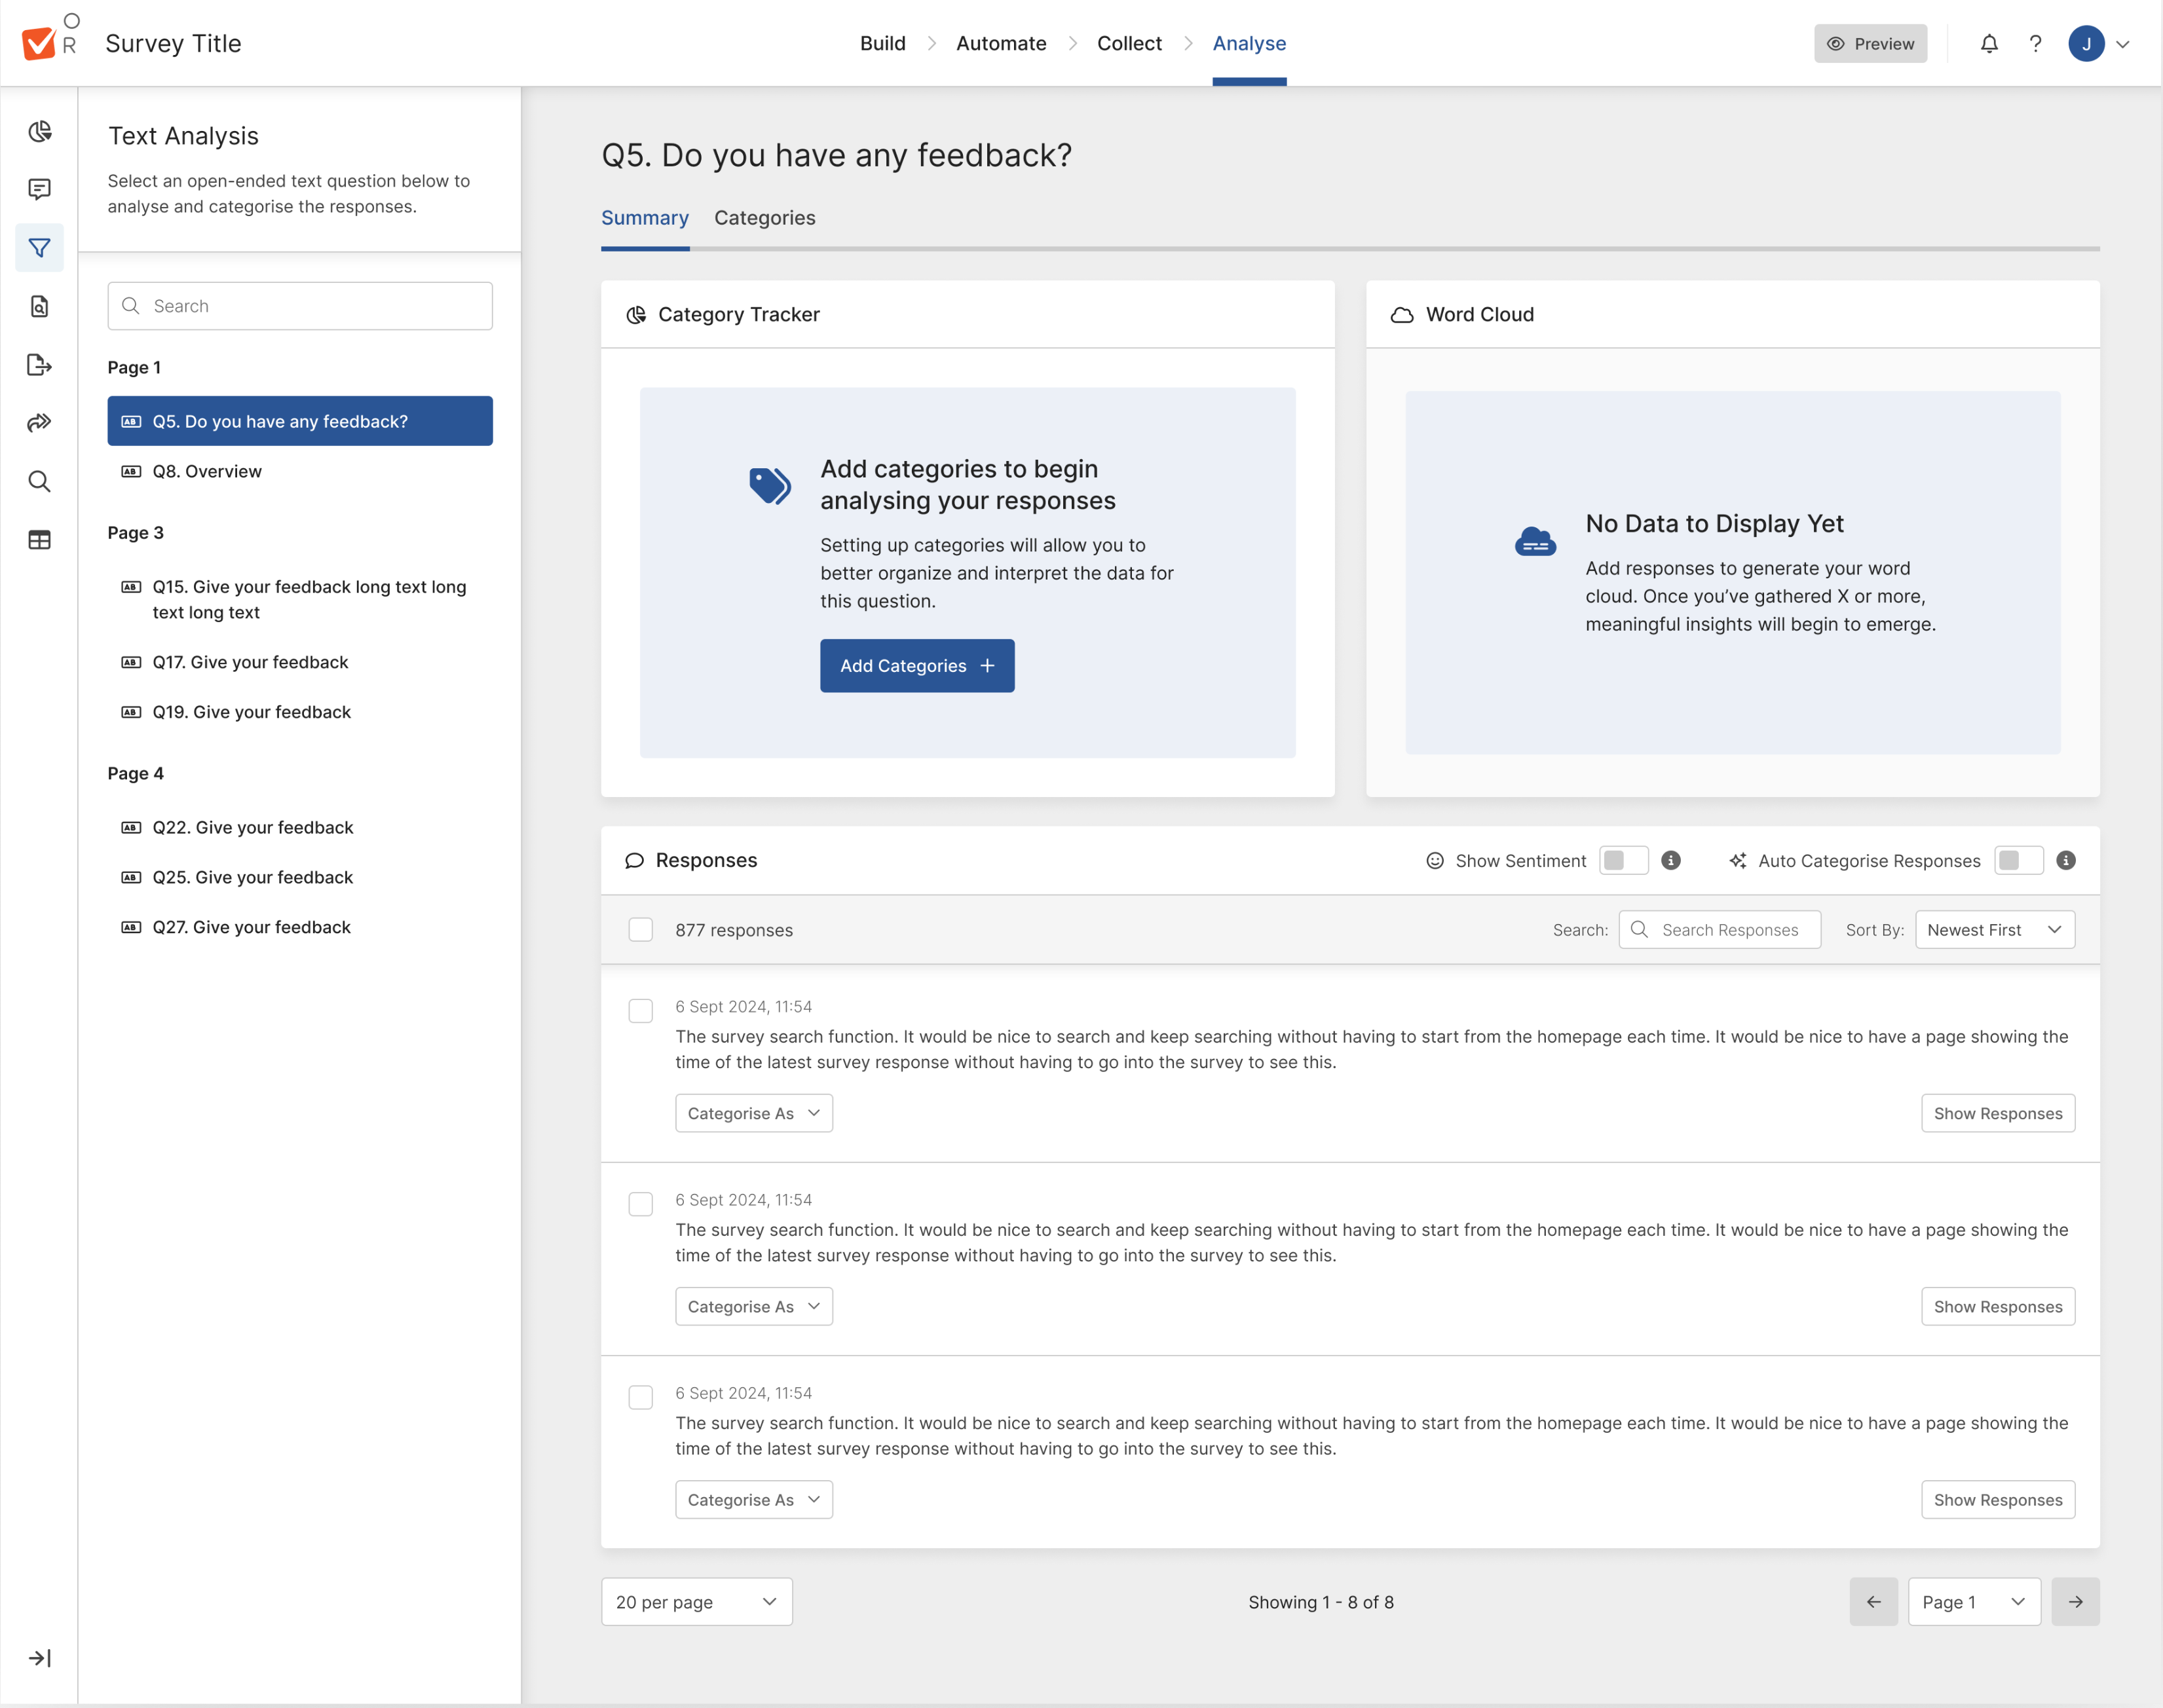This screenshot has width=2163, height=1708.
Task: Go to the Automate step
Action: coord(1001,43)
